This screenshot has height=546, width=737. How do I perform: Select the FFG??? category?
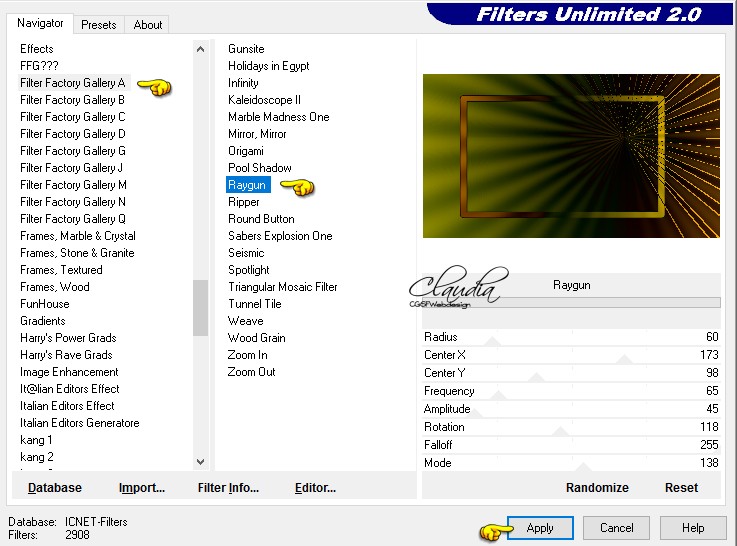coord(39,66)
